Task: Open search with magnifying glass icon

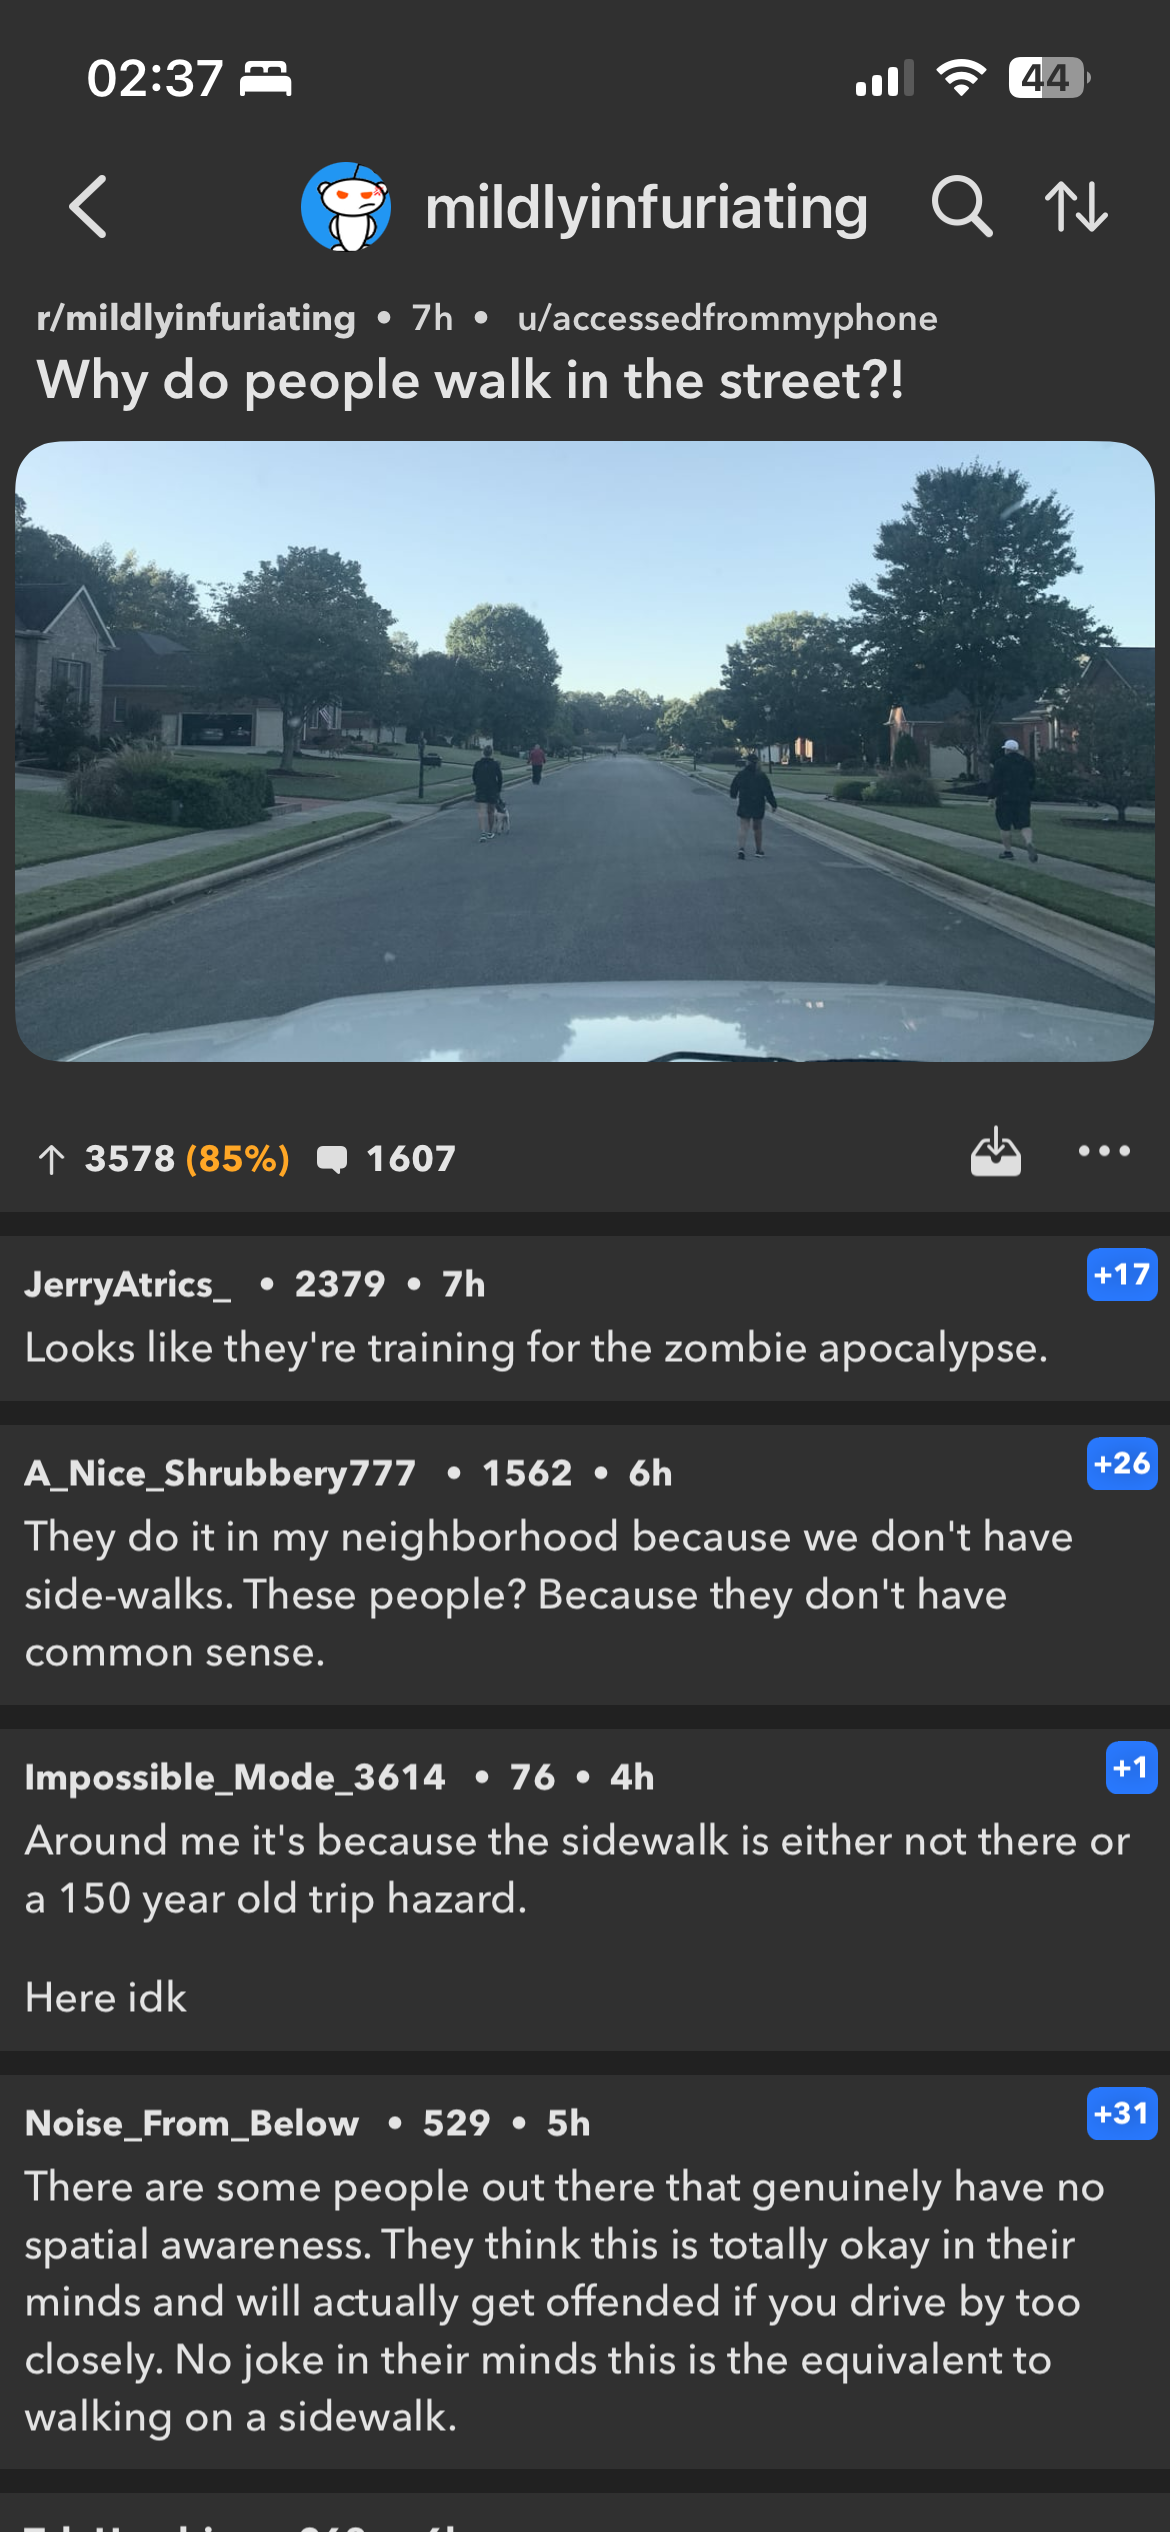Action: (962, 207)
